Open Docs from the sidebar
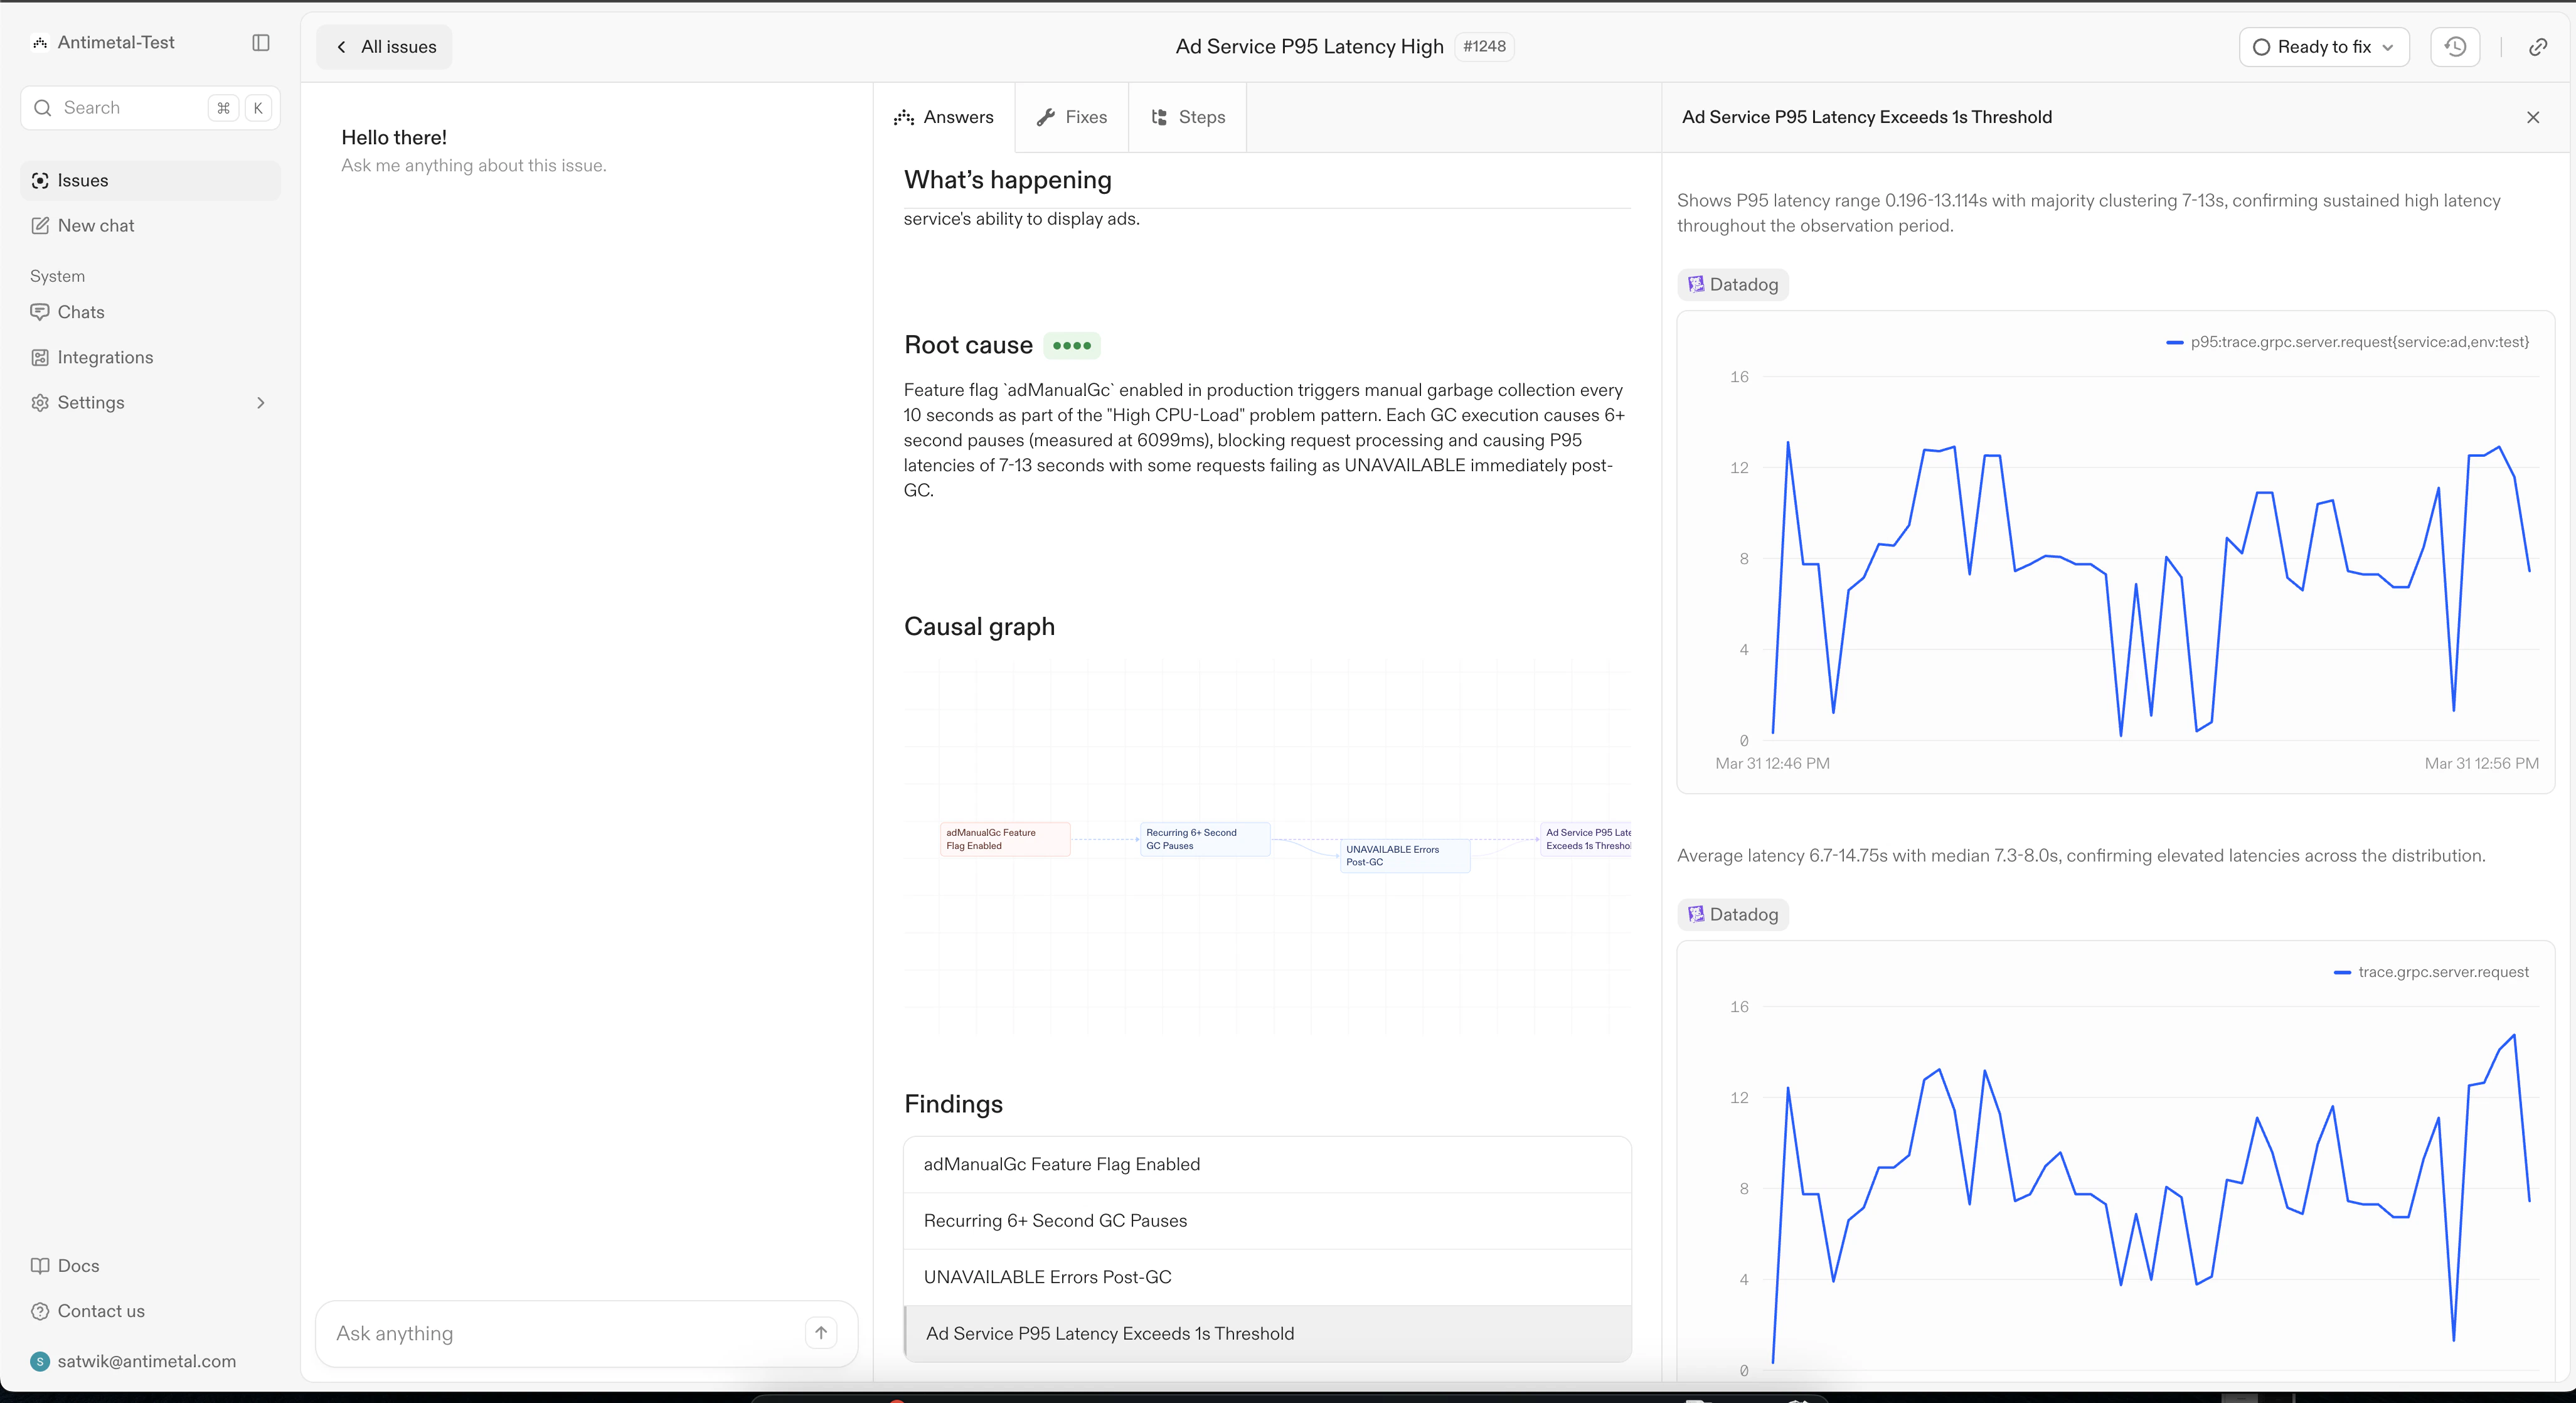The image size is (2576, 1403). 78,1265
